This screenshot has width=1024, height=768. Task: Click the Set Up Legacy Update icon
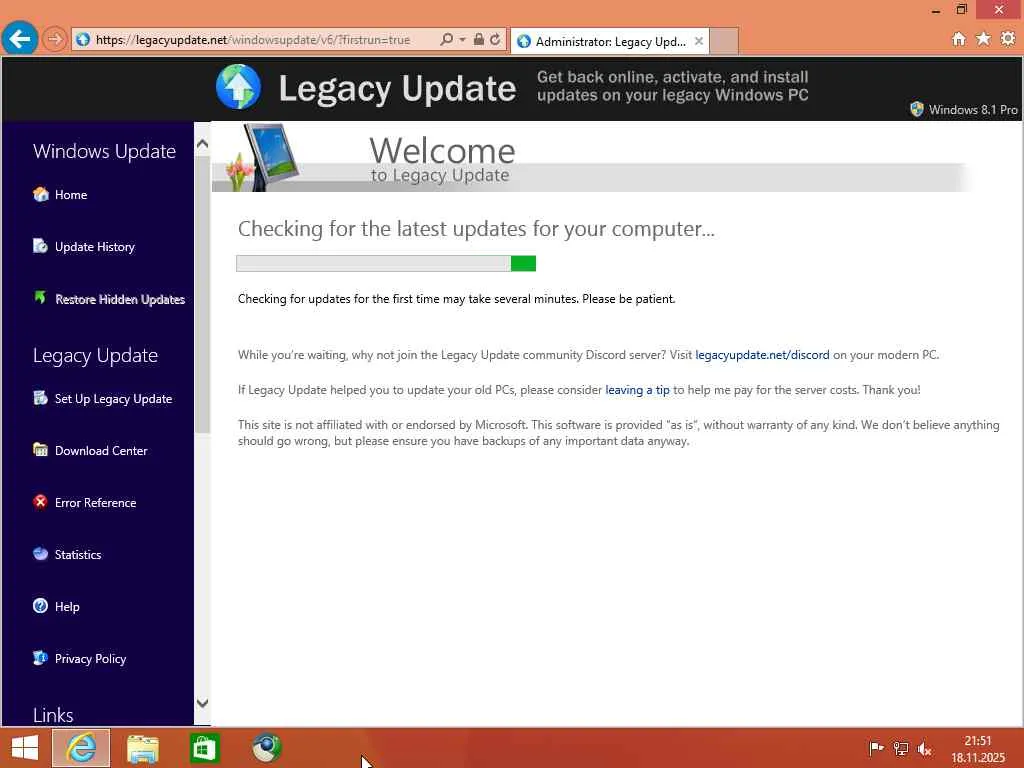40,398
